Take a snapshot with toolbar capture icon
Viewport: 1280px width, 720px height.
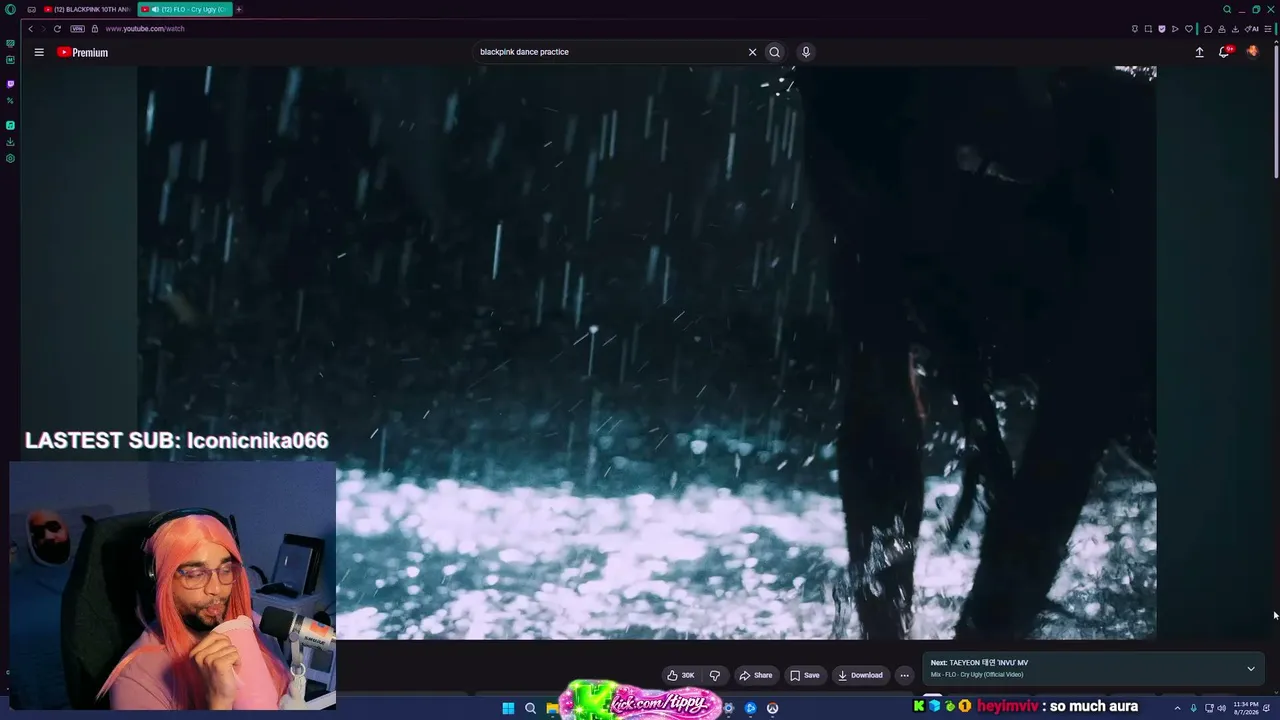click(x=1148, y=29)
